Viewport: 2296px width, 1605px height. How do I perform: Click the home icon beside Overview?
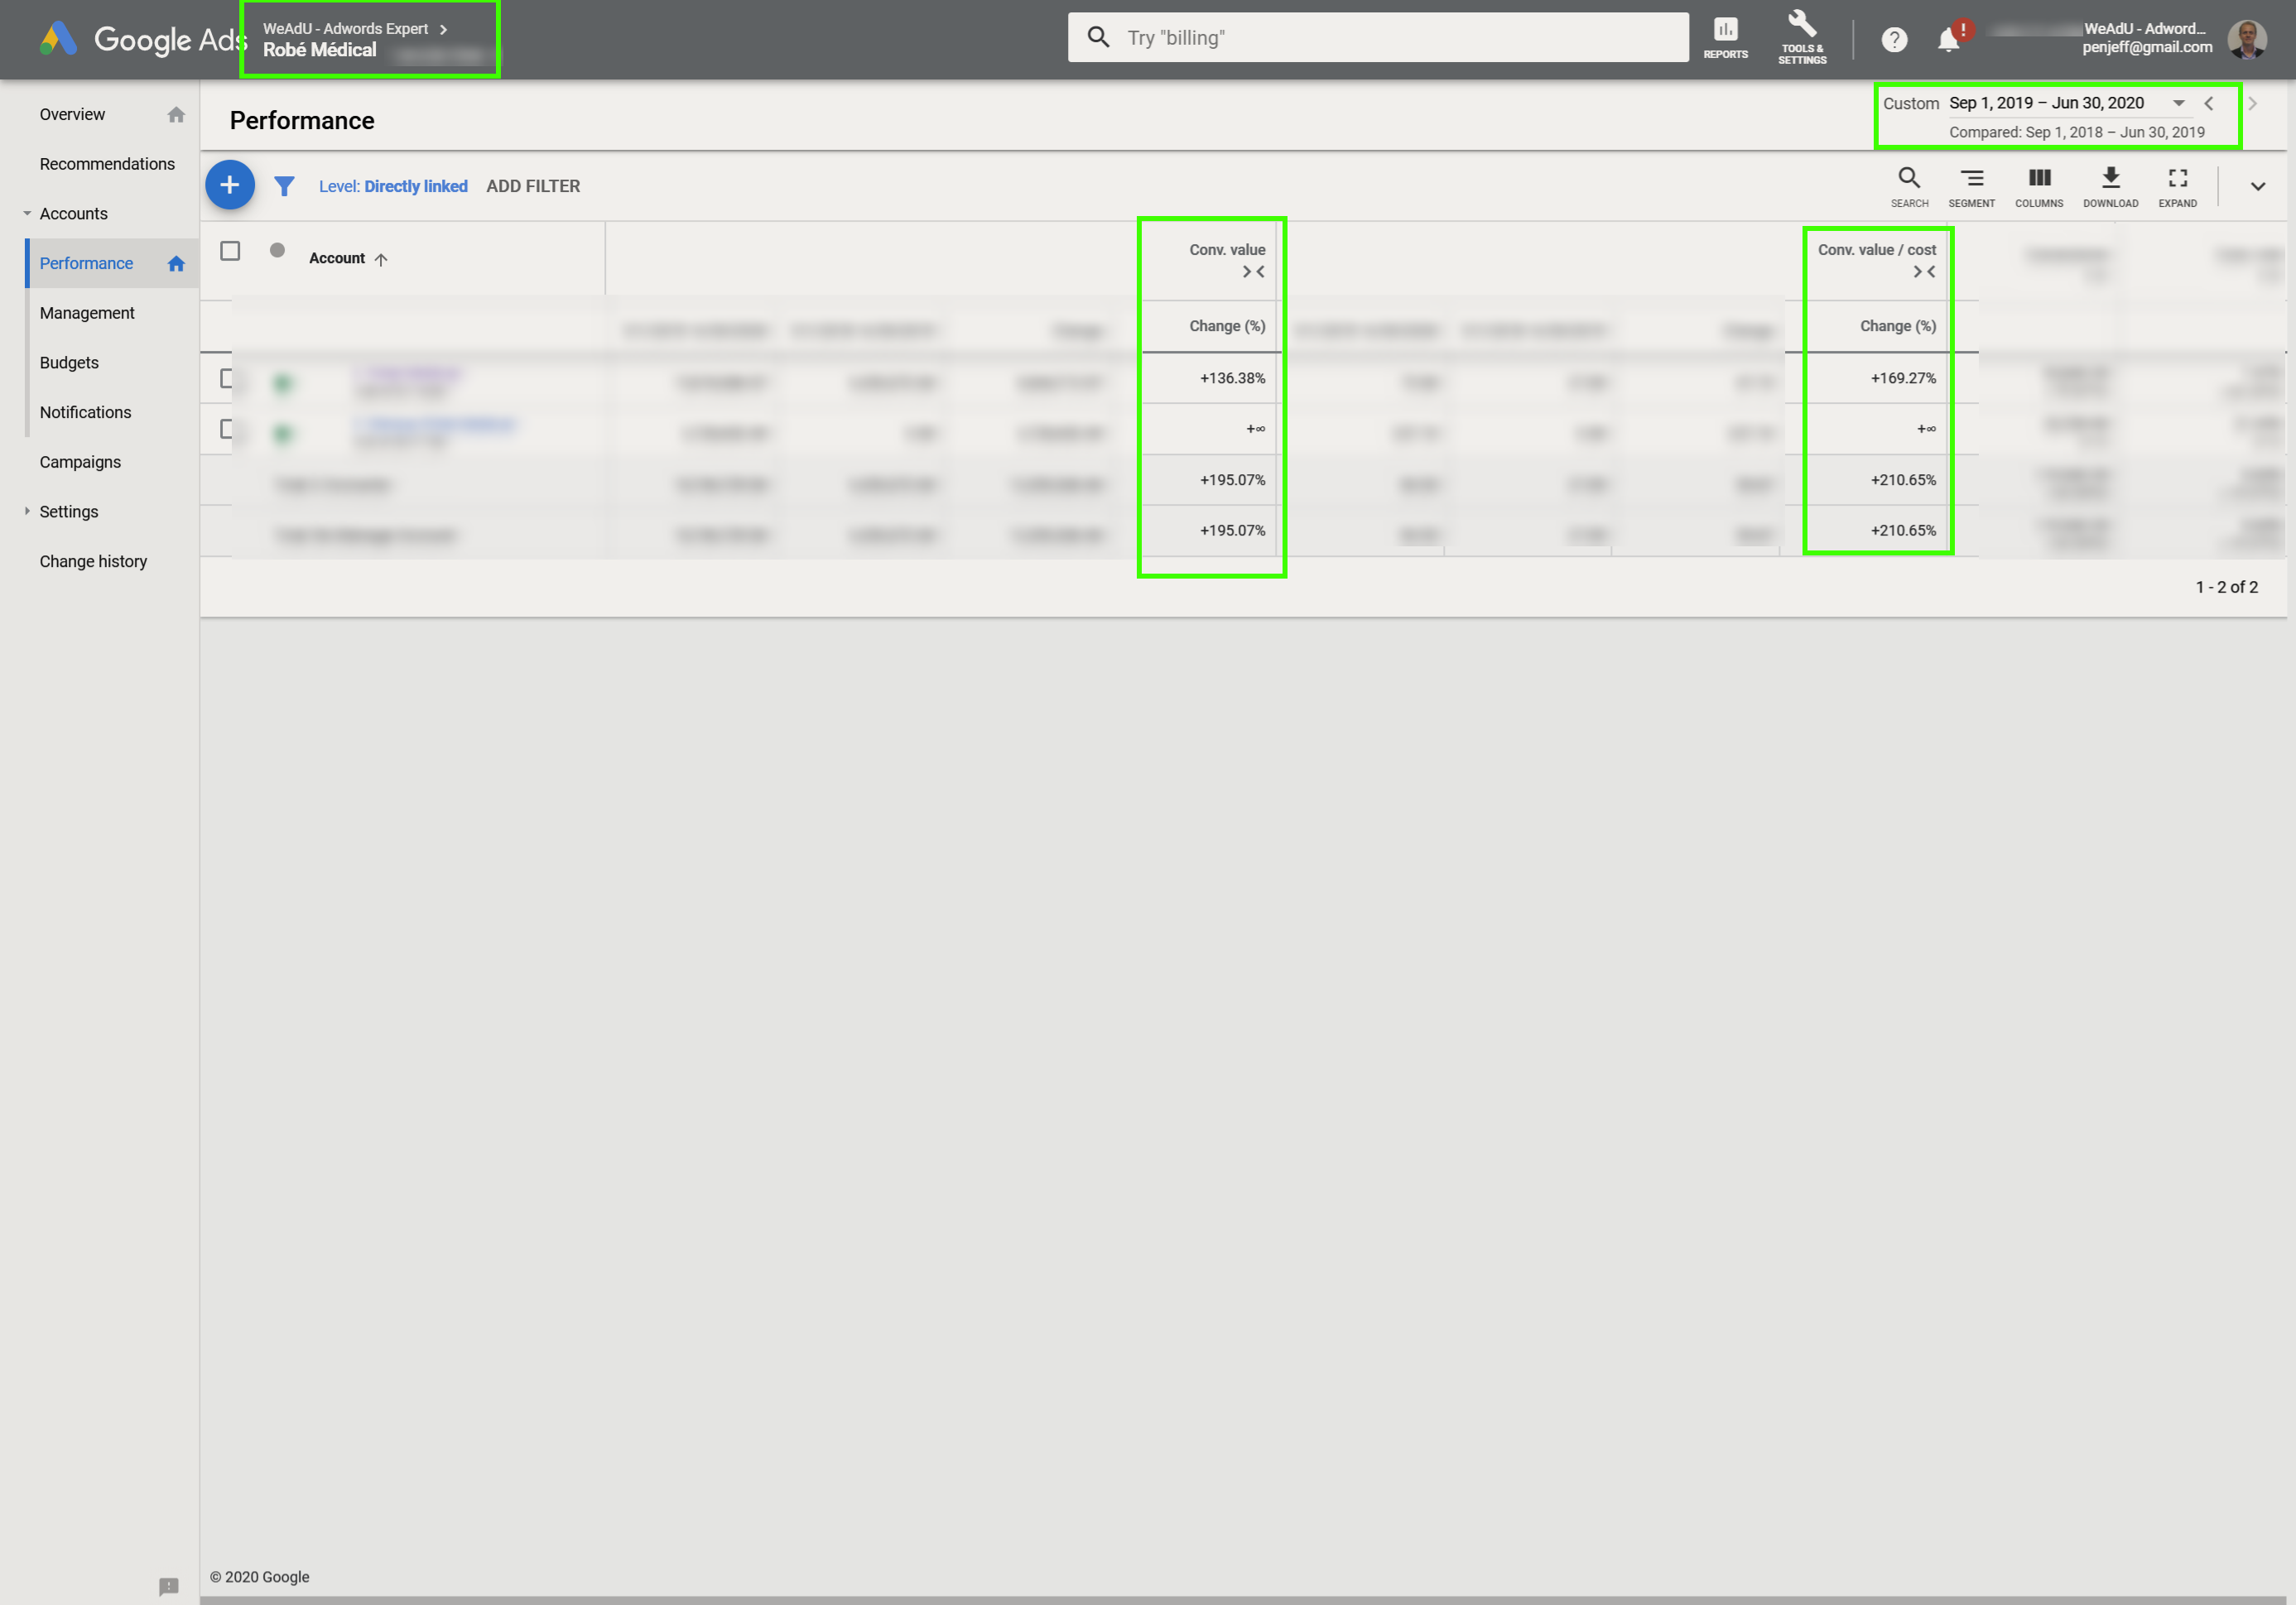[x=176, y=115]
